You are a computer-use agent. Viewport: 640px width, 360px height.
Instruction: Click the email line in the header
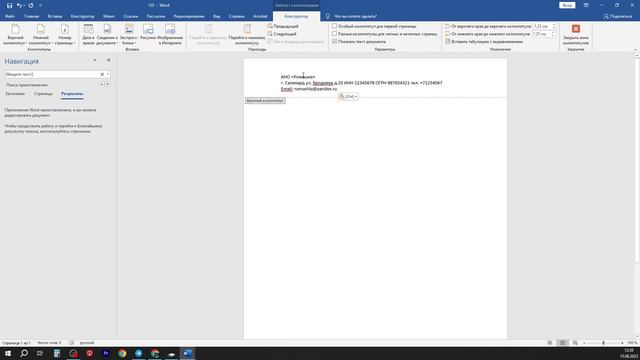click(309, 89)
